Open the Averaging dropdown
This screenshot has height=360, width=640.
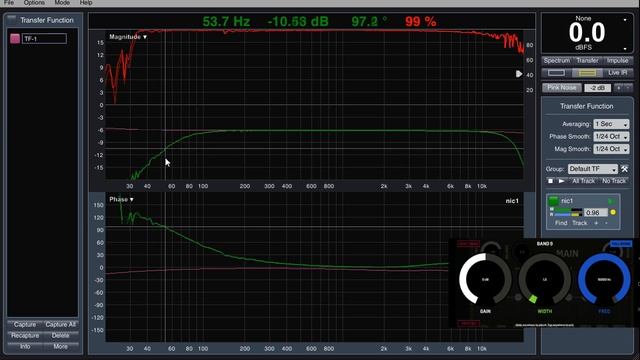611,124
